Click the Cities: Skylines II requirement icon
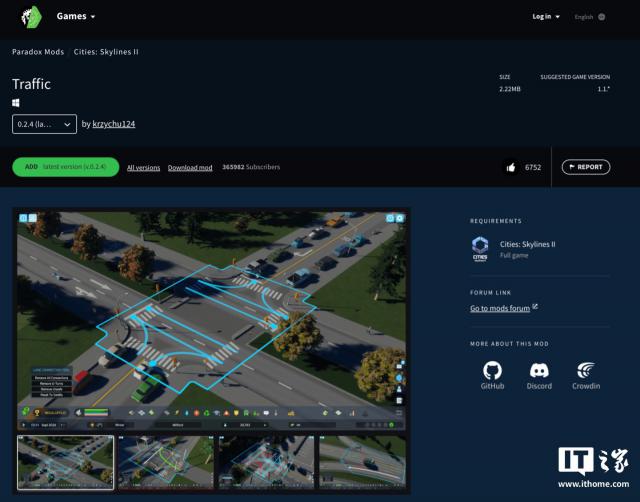The height and width of the screenshot is (502, 640). pos(480,247)
